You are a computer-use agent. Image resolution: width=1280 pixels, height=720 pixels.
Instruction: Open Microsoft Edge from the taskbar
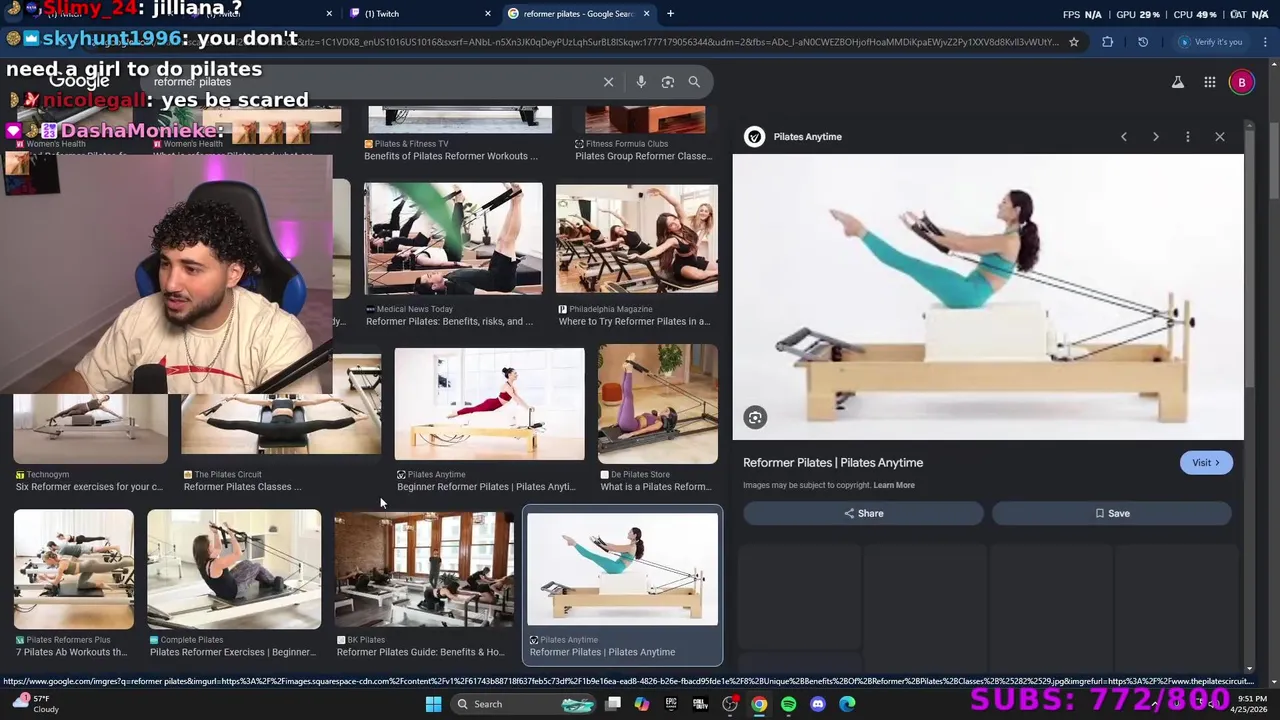(847, 704)
